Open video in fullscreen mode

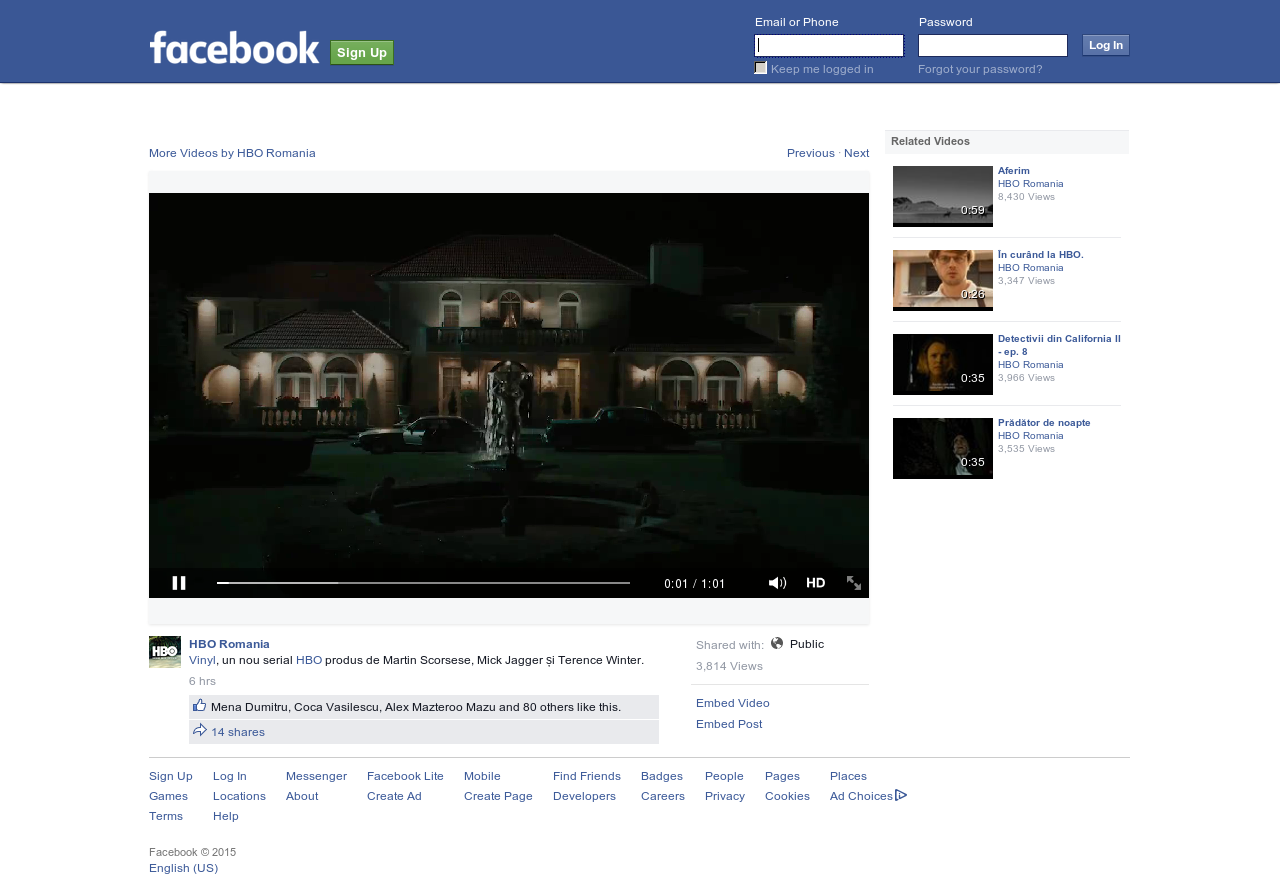point(854,583)
